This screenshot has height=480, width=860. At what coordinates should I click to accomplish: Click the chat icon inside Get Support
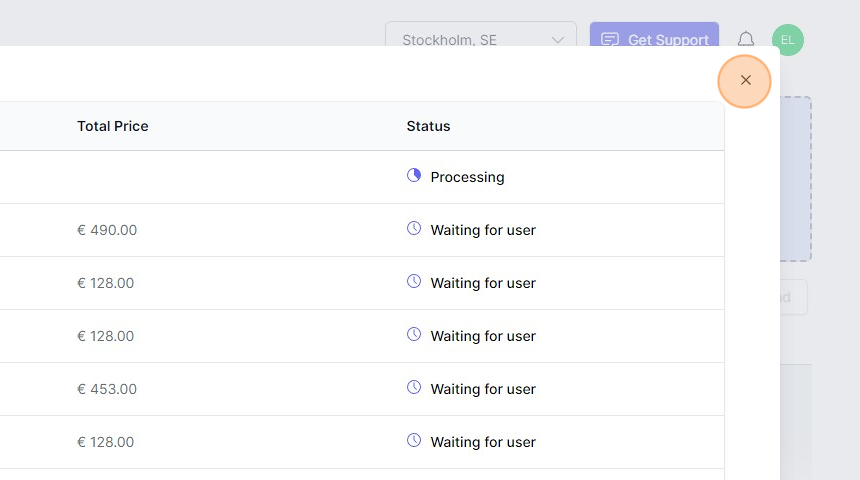pos(610,40)
